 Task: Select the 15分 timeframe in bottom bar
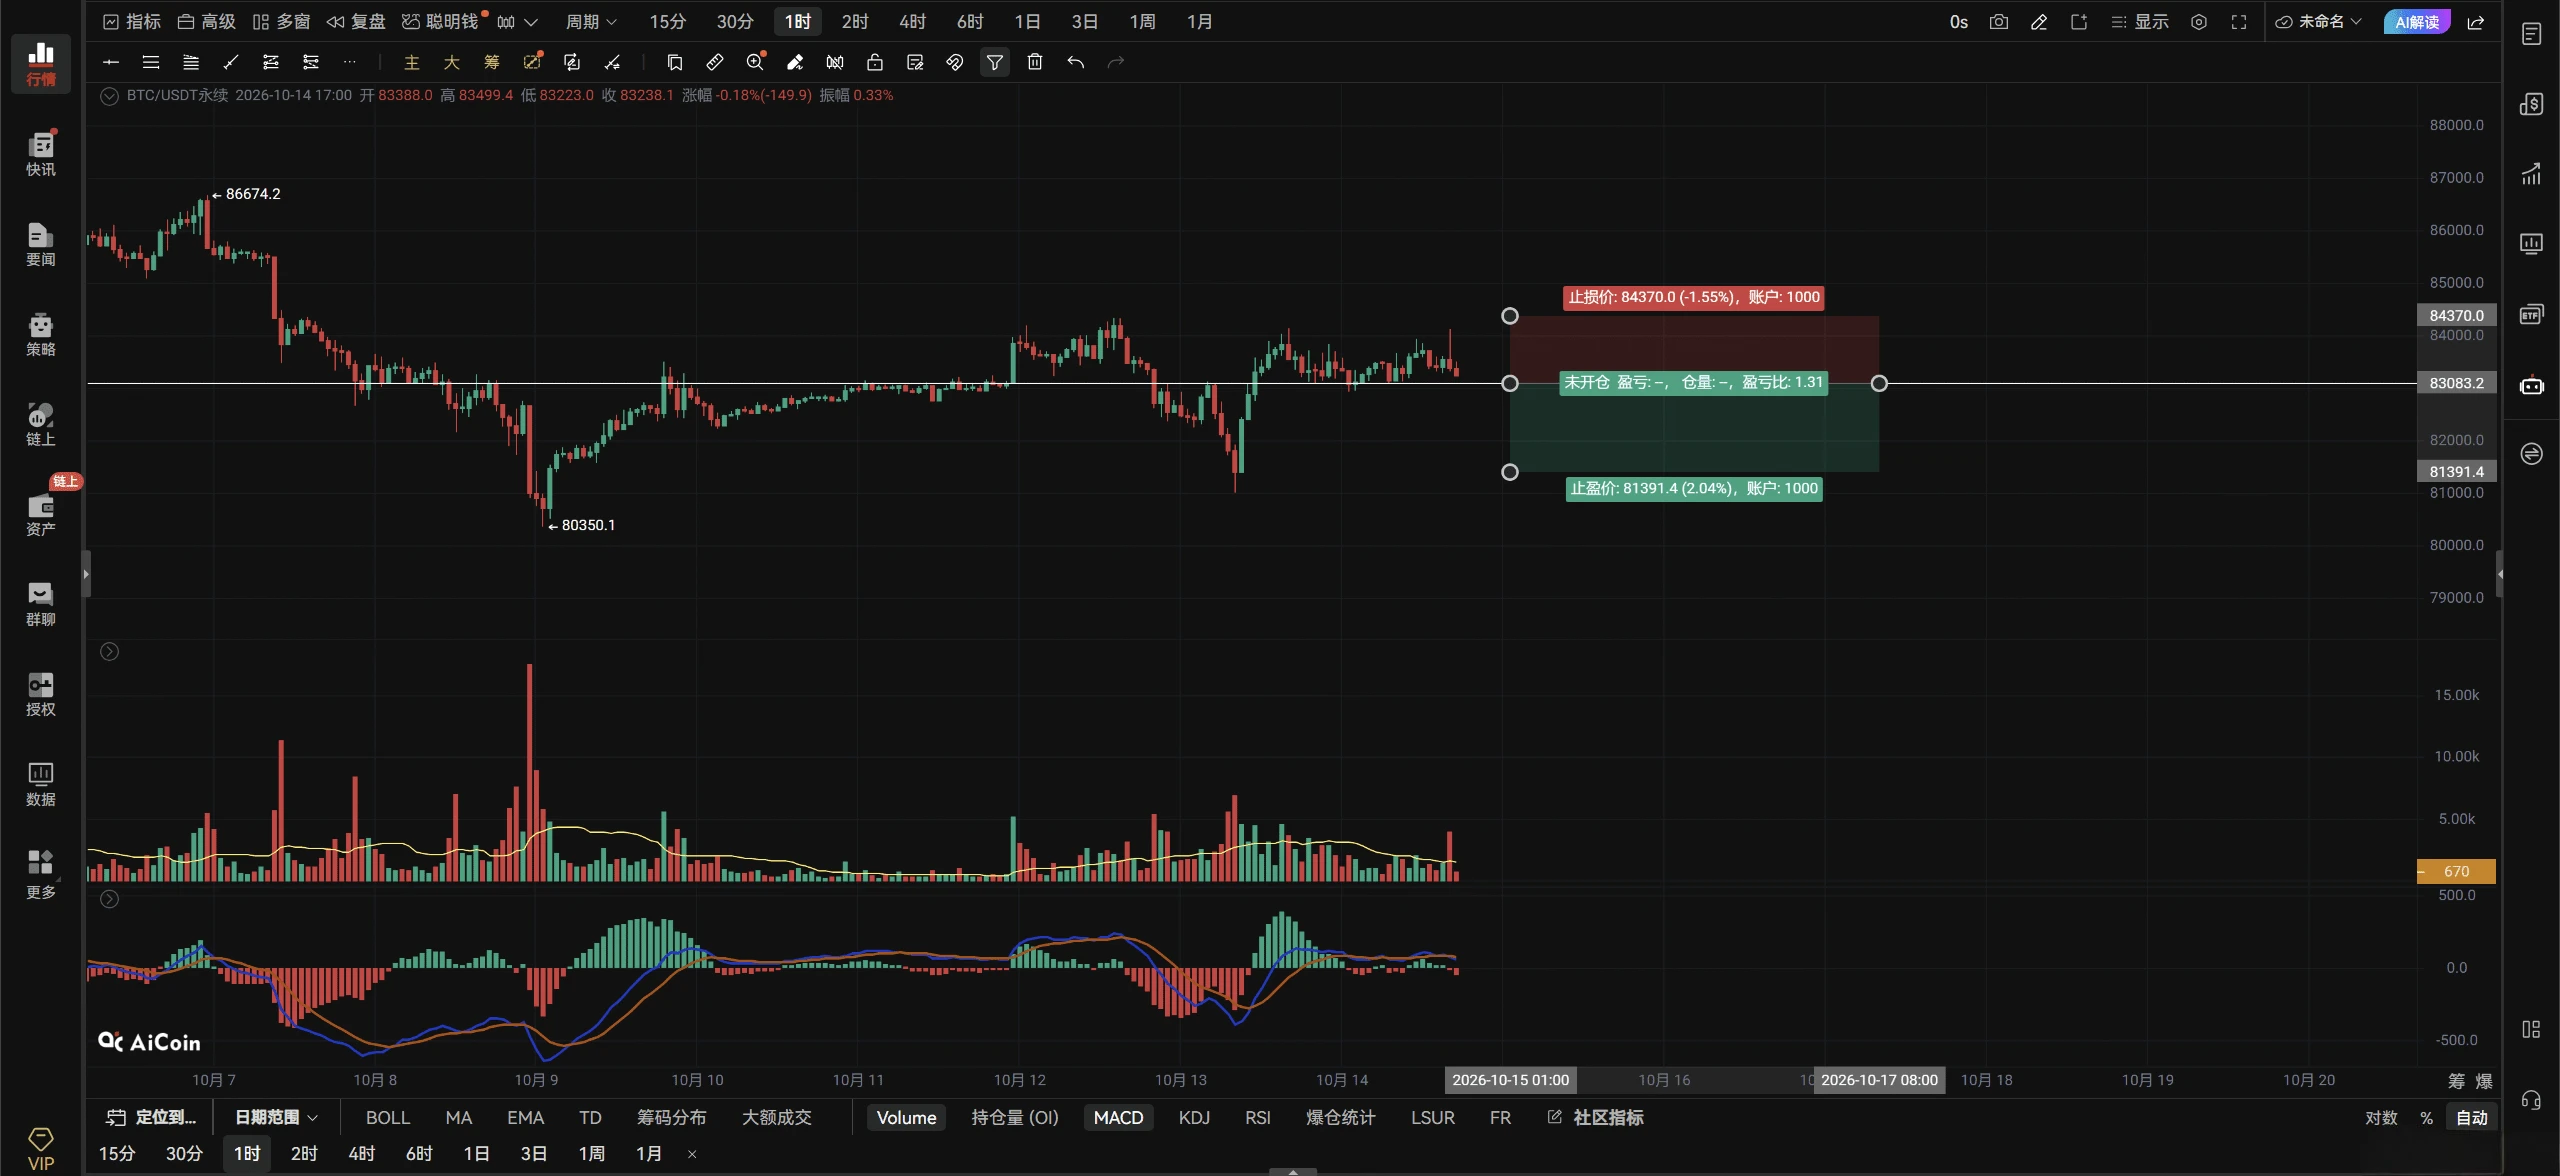(x=117, y=1153)
